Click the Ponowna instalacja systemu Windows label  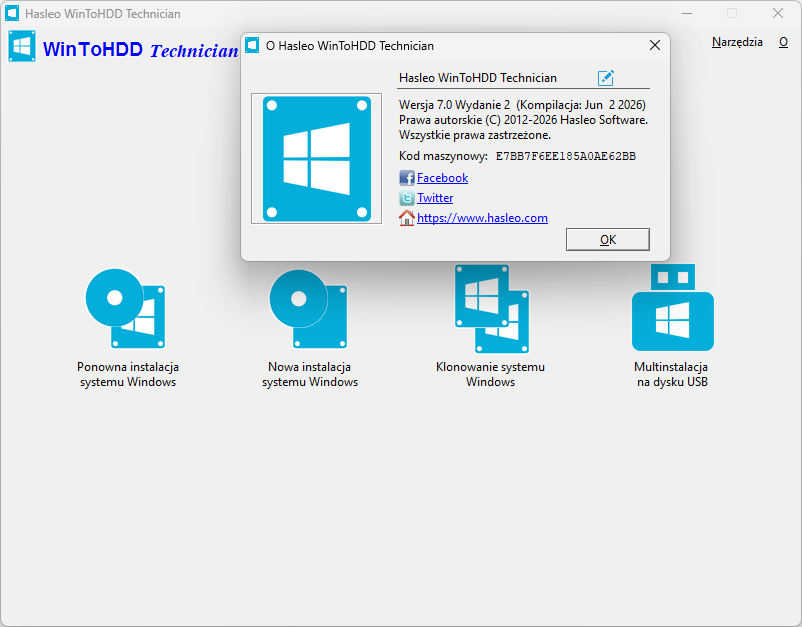(128, 374)
